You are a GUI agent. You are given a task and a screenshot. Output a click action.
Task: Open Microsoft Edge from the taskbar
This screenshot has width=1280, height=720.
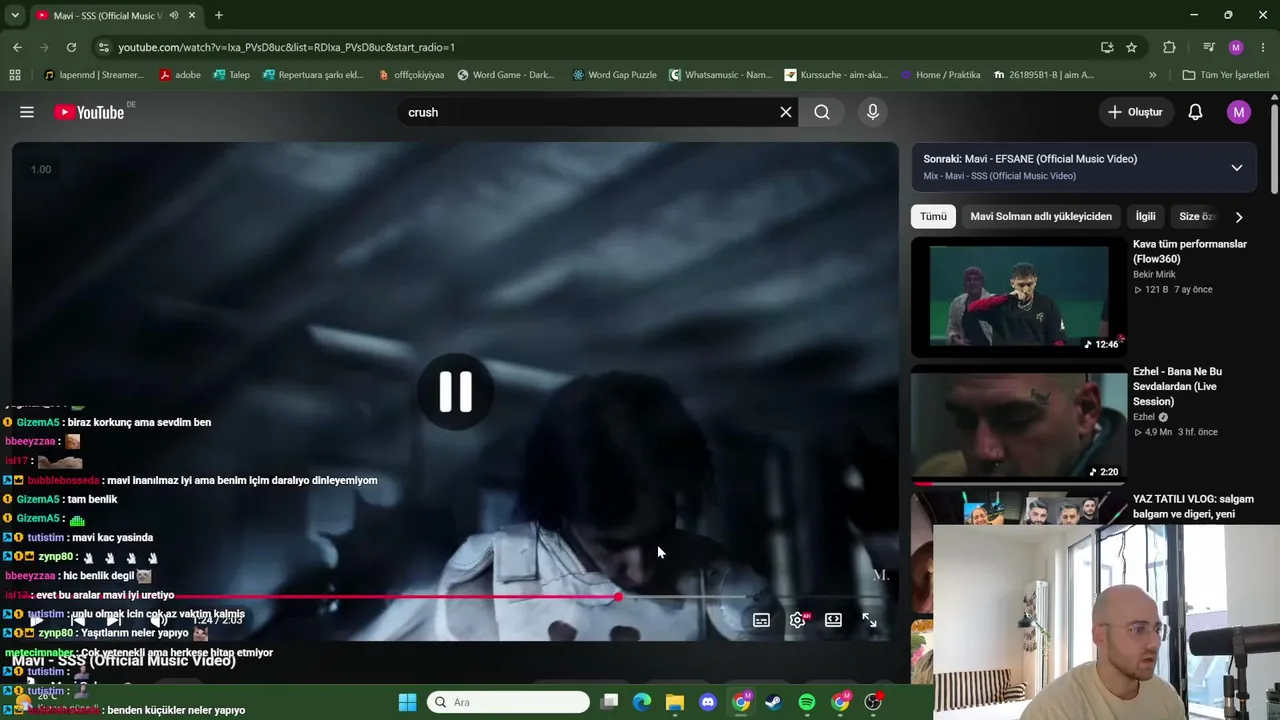click(642, 702)
